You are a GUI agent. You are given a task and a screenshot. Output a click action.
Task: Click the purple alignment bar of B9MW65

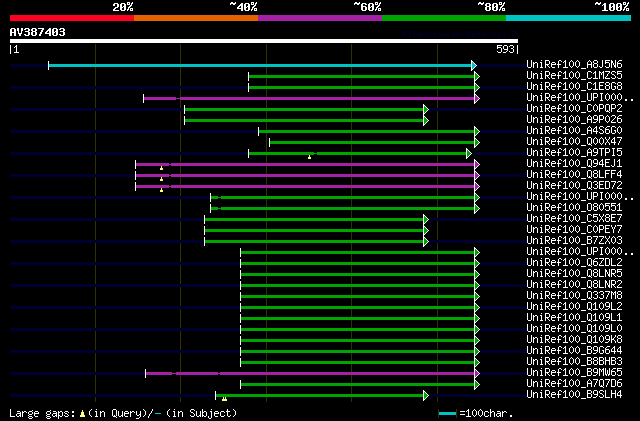click(310, 373)
